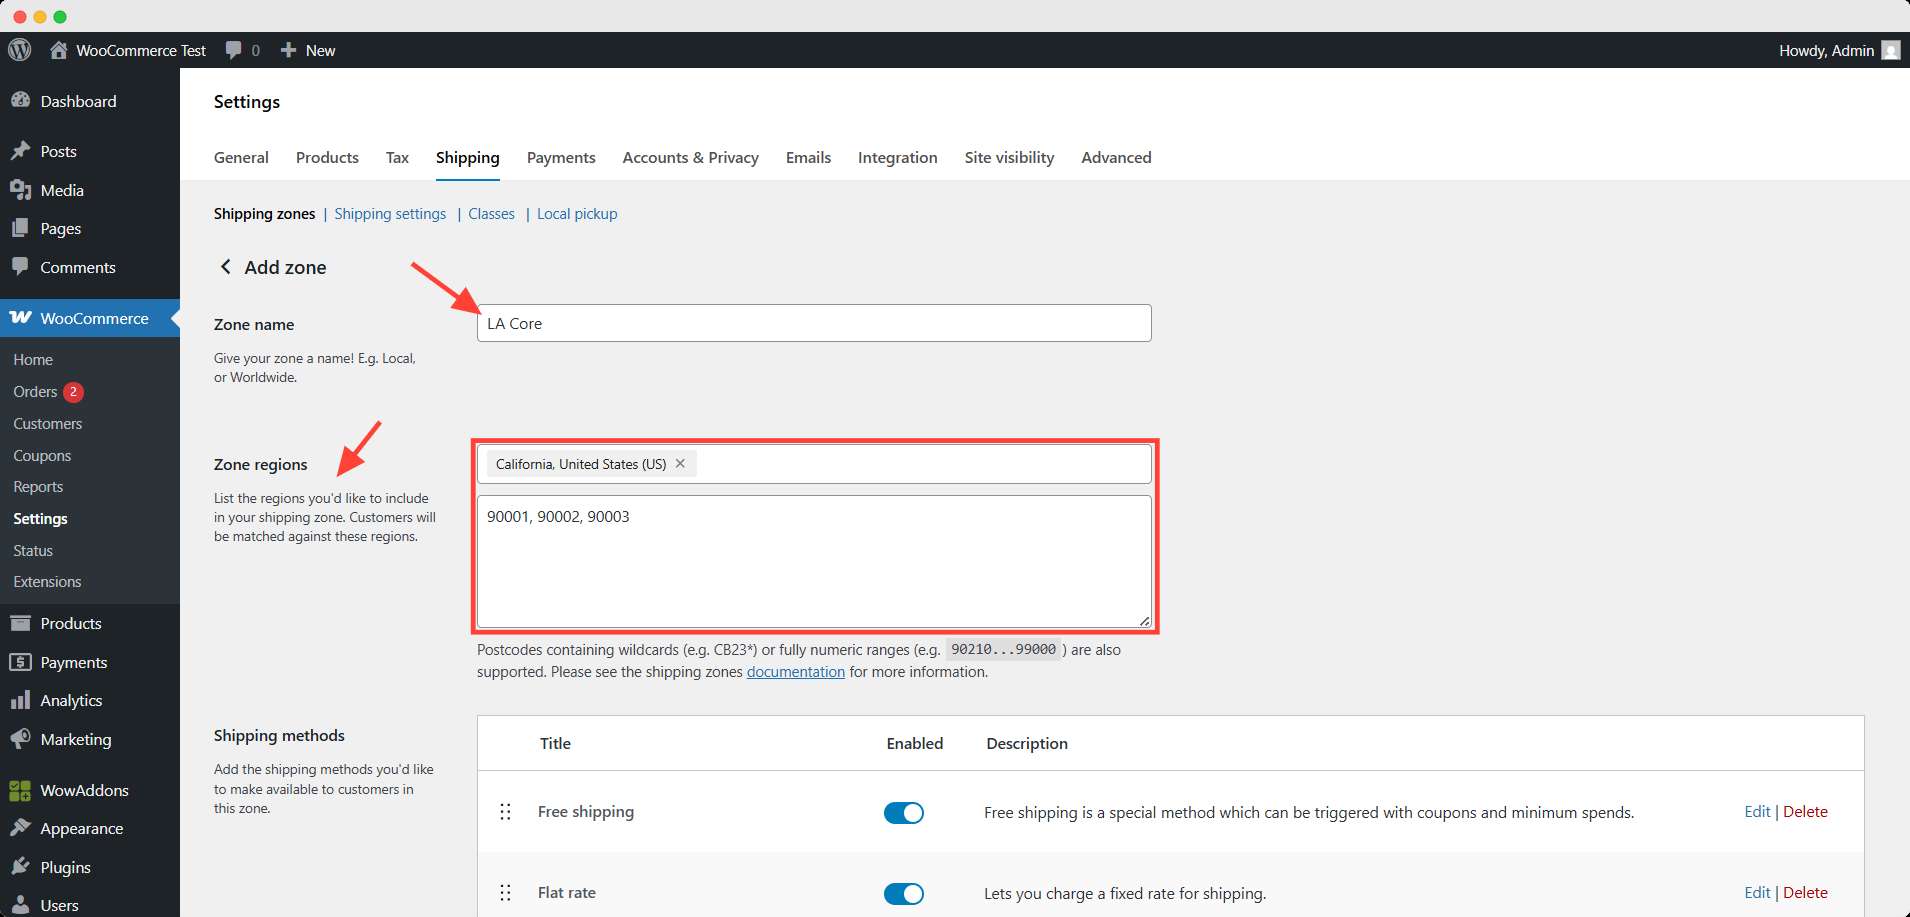Delete the Flat rate method

1805,892
